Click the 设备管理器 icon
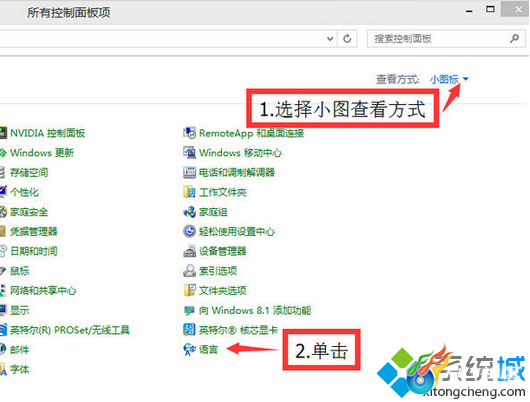 189,251
